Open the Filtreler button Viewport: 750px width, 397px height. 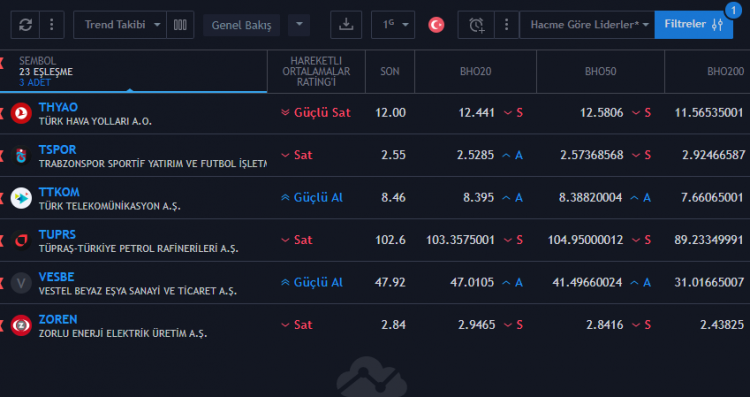(694, 24)
